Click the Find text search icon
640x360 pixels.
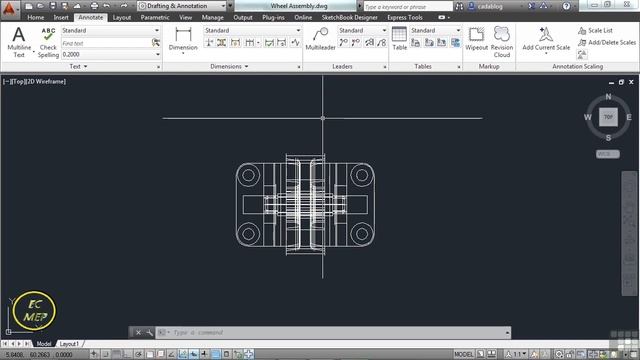[x=156, y=42]
